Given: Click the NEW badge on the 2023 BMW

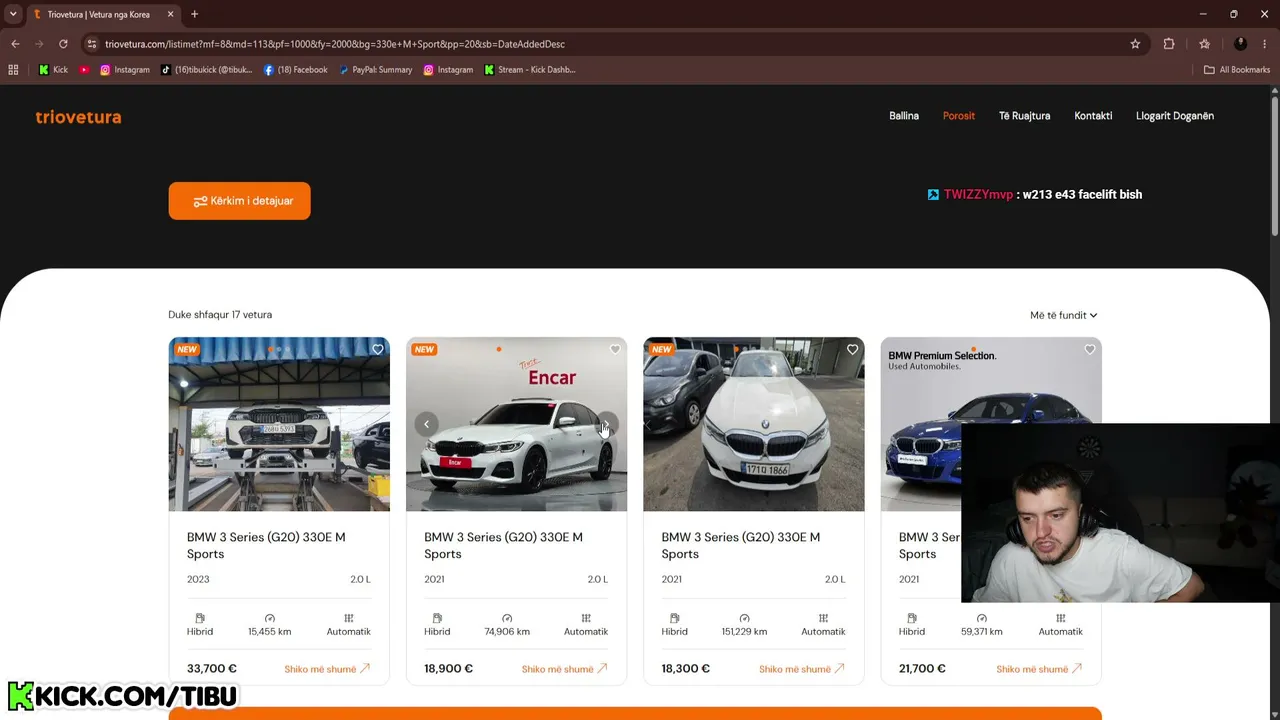Looking at the screenshot, I should click(x=187, y=350).
